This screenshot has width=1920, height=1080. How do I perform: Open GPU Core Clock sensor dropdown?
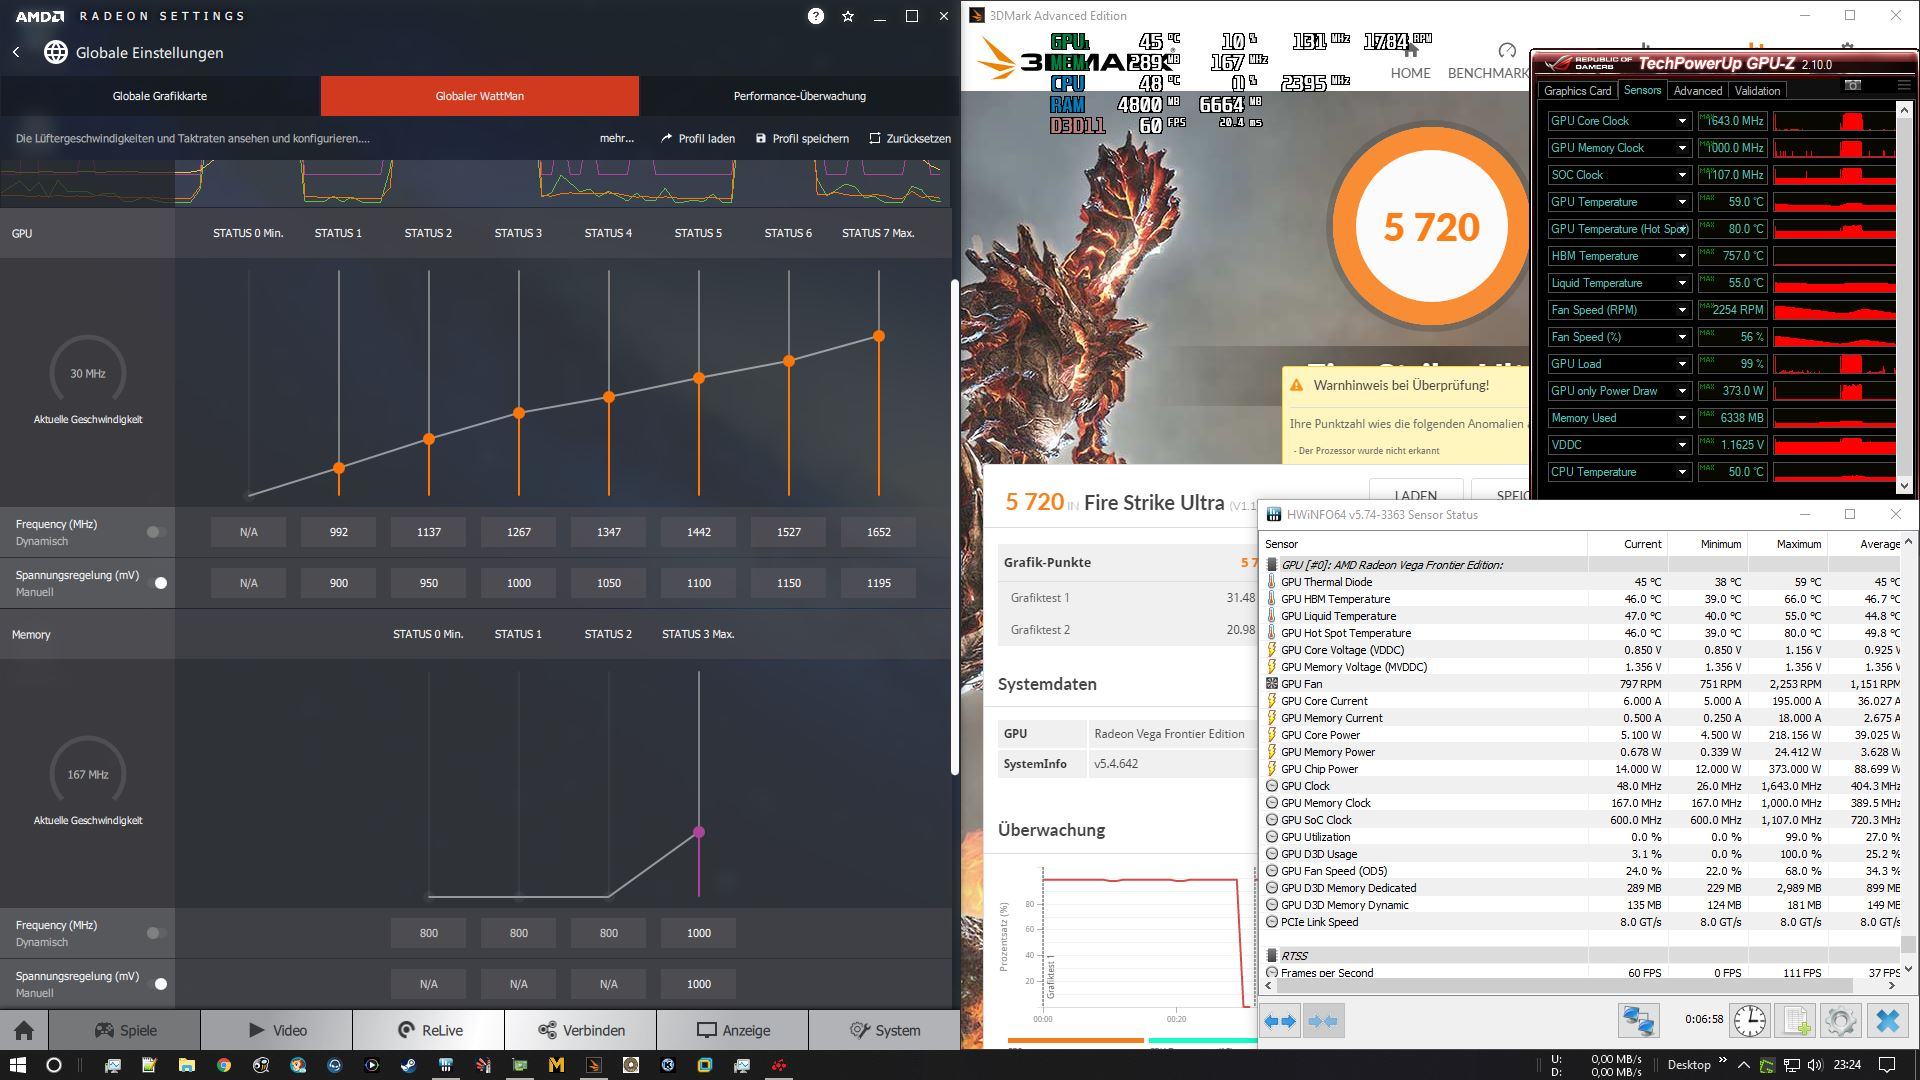1682,121
